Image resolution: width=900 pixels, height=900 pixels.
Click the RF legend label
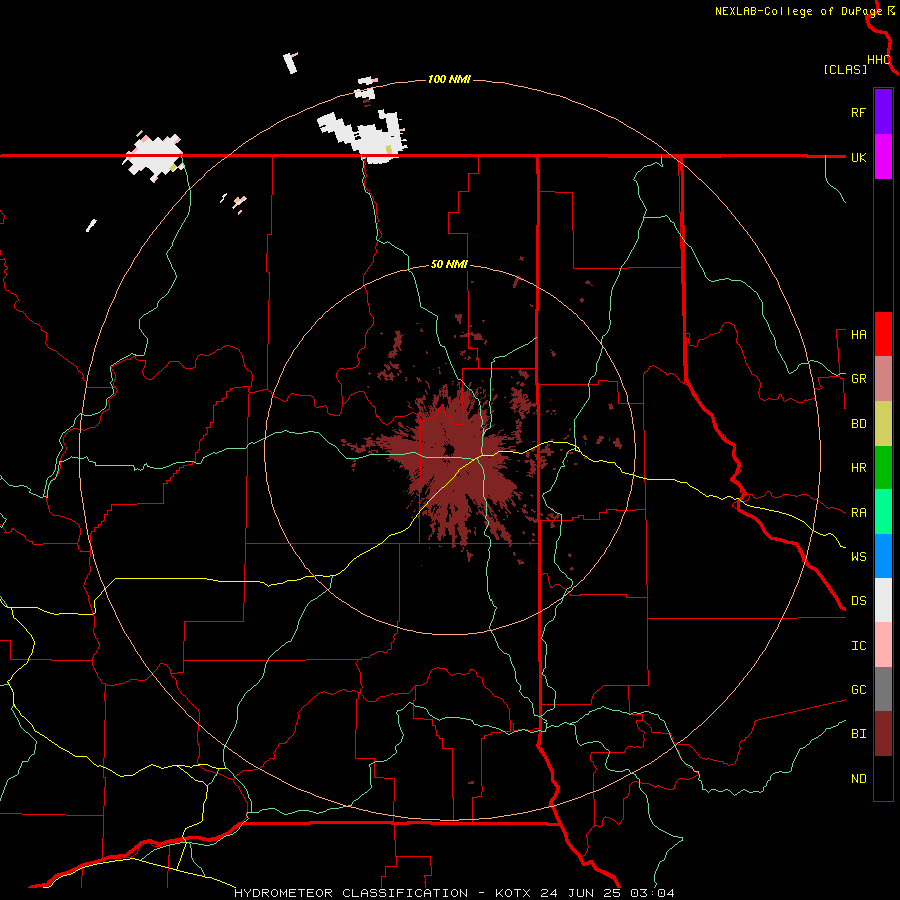coord(858,112)
